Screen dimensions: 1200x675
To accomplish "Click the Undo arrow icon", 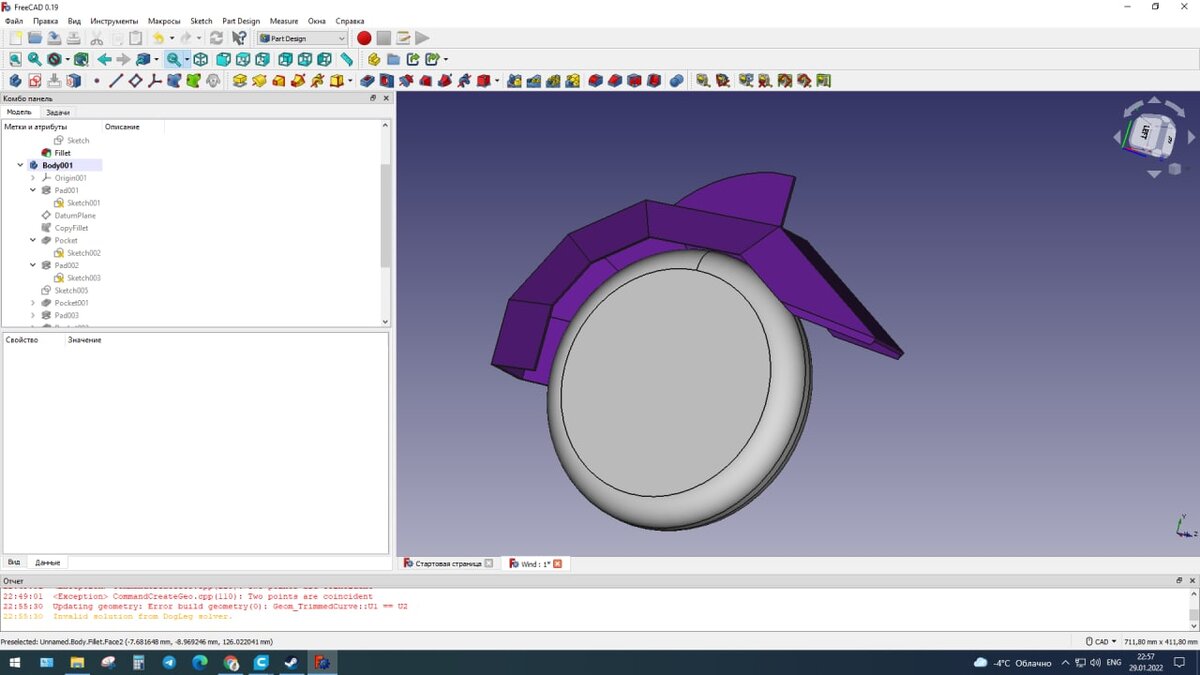I will [x=158, y=38].
